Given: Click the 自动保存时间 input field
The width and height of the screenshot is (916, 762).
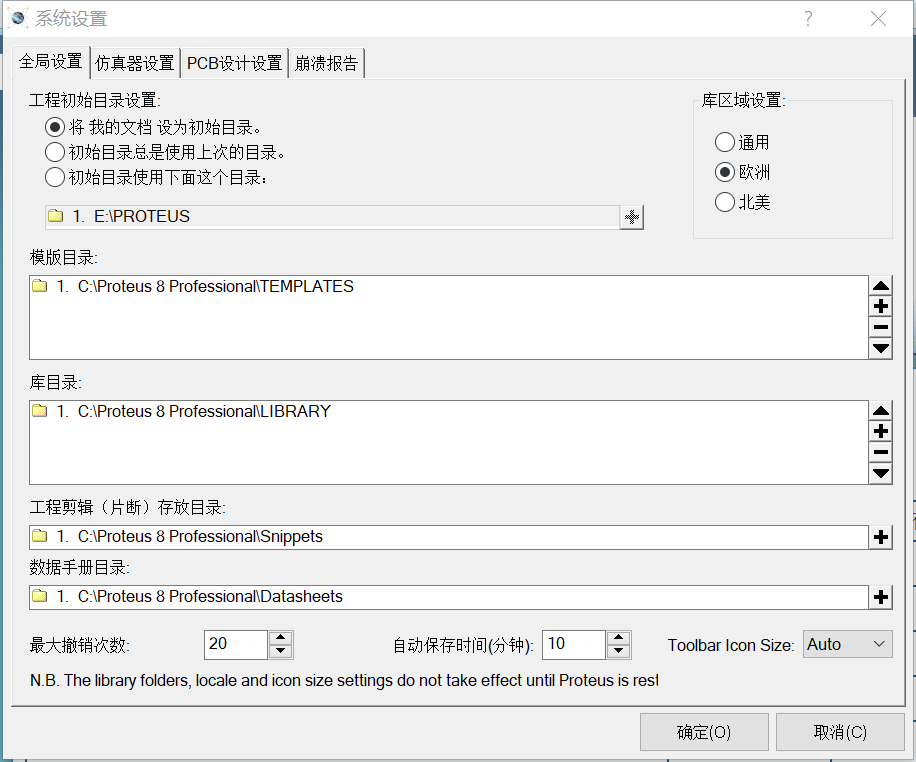Looking at the screenshot, I should point(574,645).
